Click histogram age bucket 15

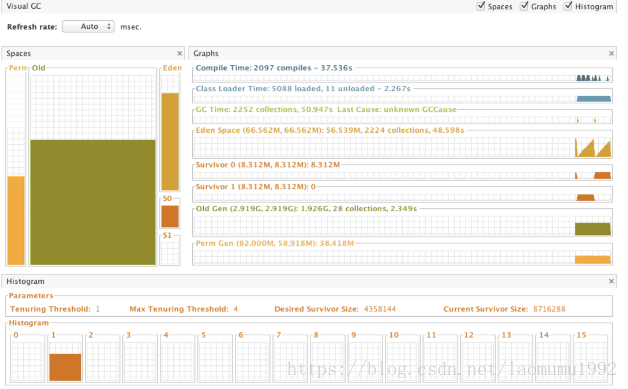(591, 358)
